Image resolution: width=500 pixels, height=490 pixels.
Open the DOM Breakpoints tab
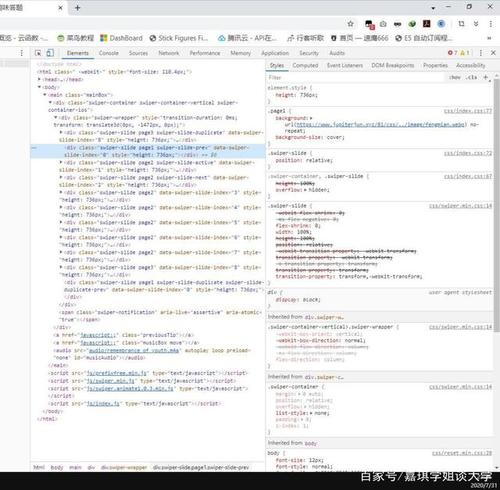pos(393,65)
